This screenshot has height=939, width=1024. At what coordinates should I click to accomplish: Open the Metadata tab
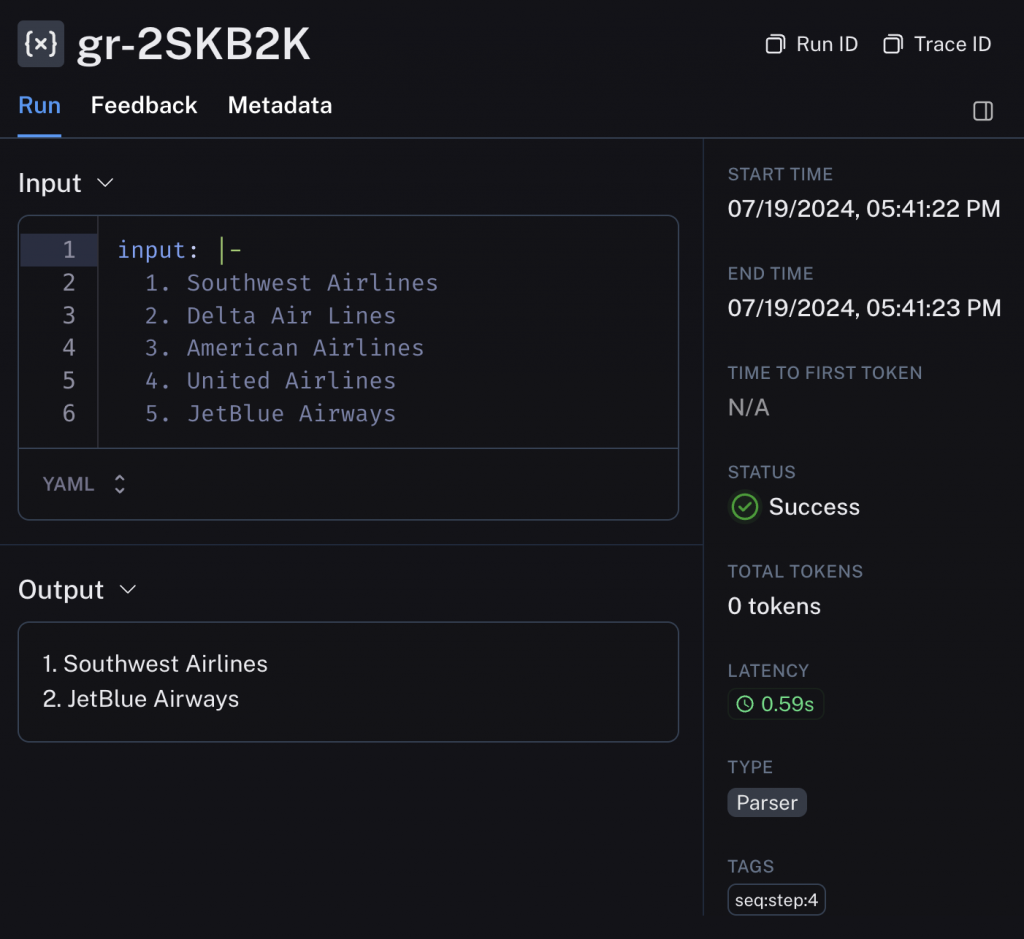click(280, 105)
